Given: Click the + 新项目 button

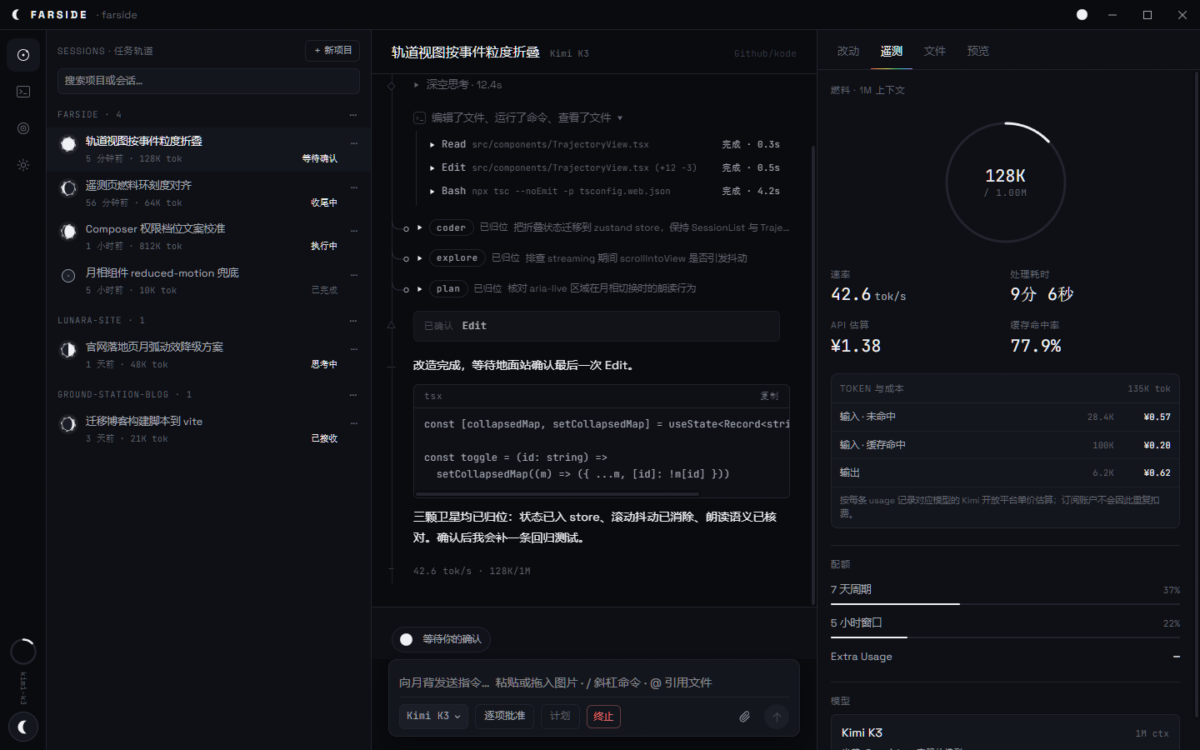Looking at the screenshot, I should pyautogui.click(x=333, y=50).
